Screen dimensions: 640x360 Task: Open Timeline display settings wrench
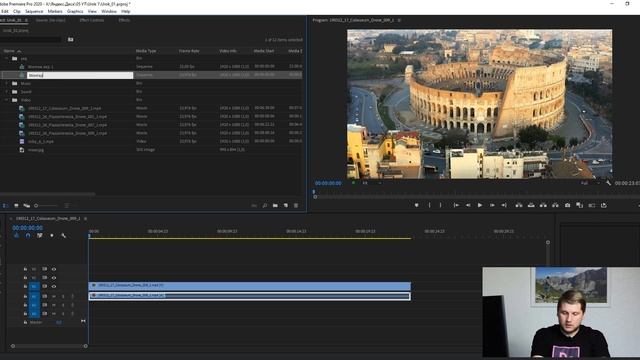click(63, 236)
